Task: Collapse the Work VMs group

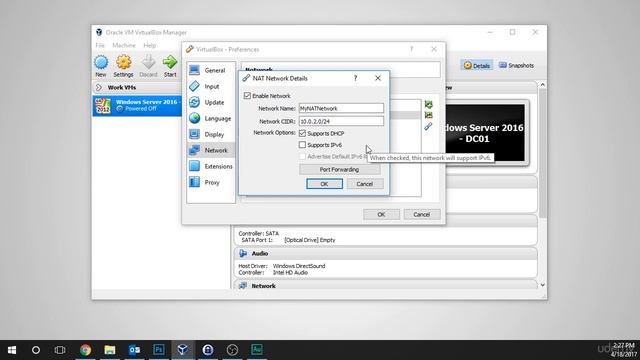Action: click(99, 87)
